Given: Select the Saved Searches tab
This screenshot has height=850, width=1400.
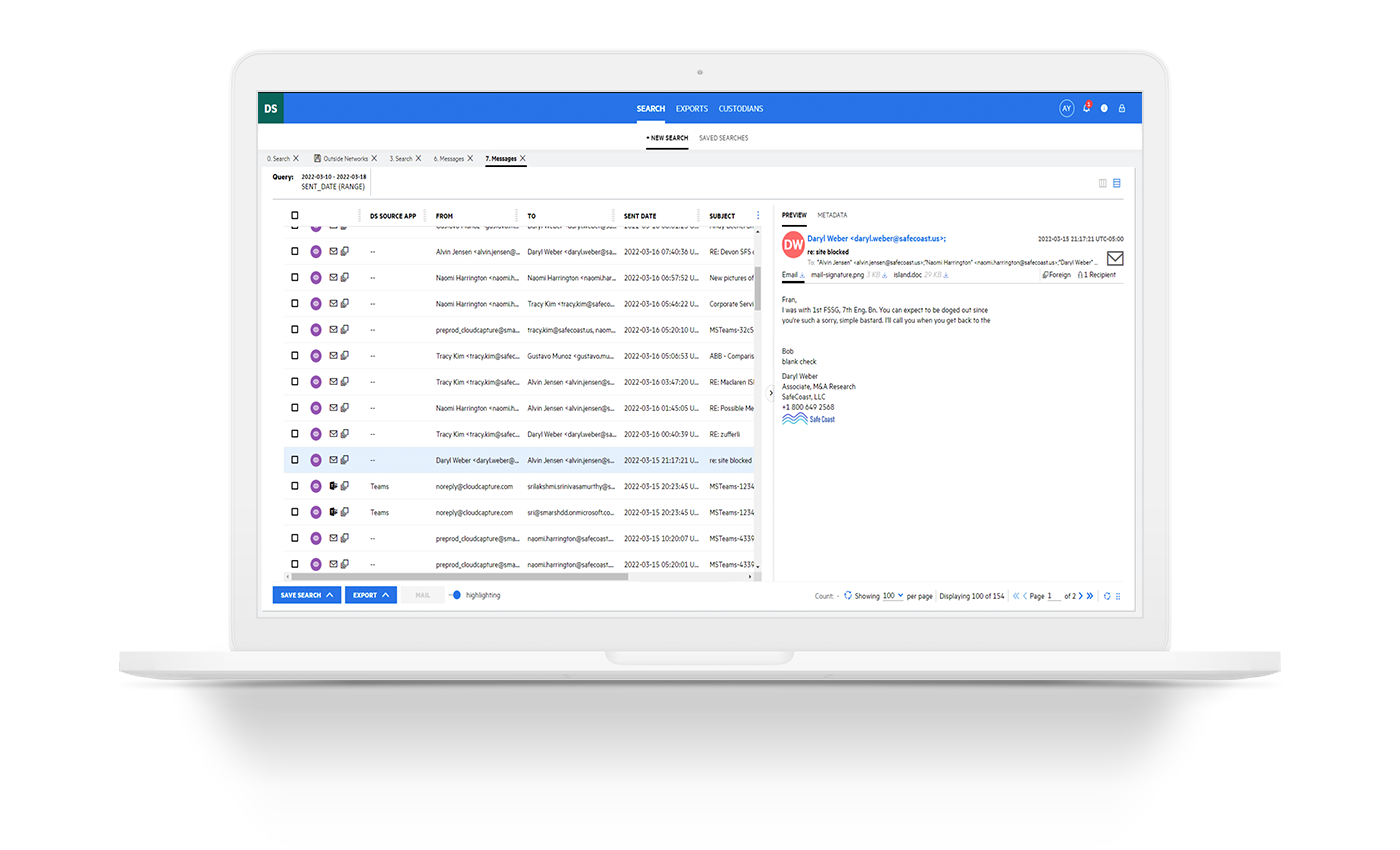Looking at the screenshot, I should [x=723, y=138].
